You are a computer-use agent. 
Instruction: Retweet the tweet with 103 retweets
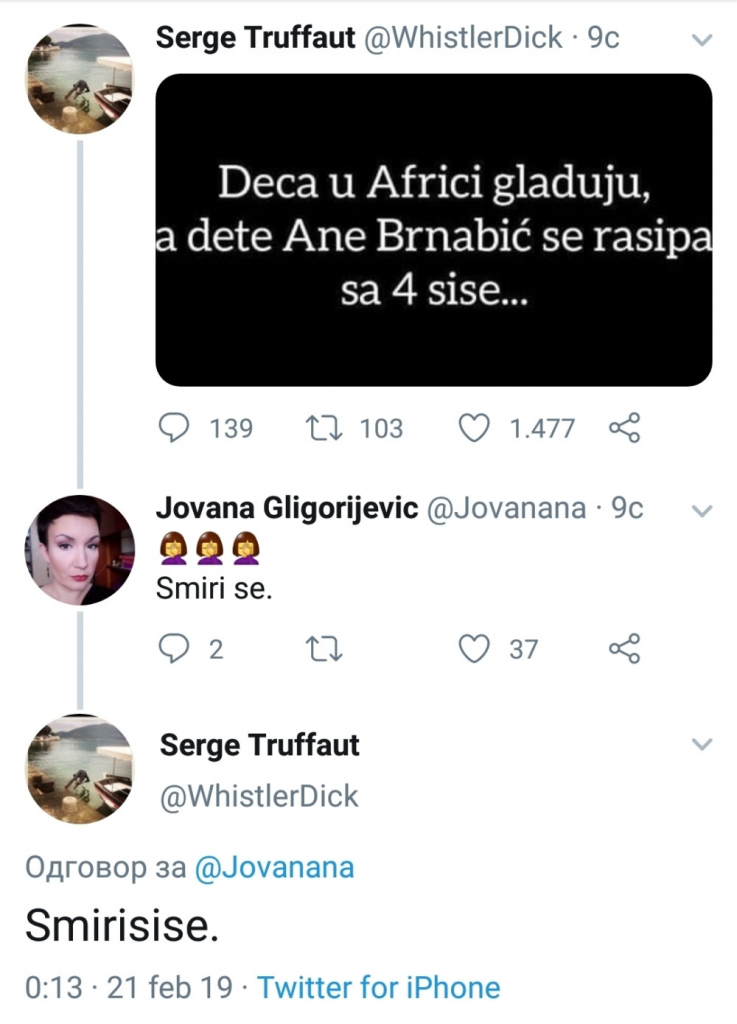pyautogui.click(x=323, y=429)
